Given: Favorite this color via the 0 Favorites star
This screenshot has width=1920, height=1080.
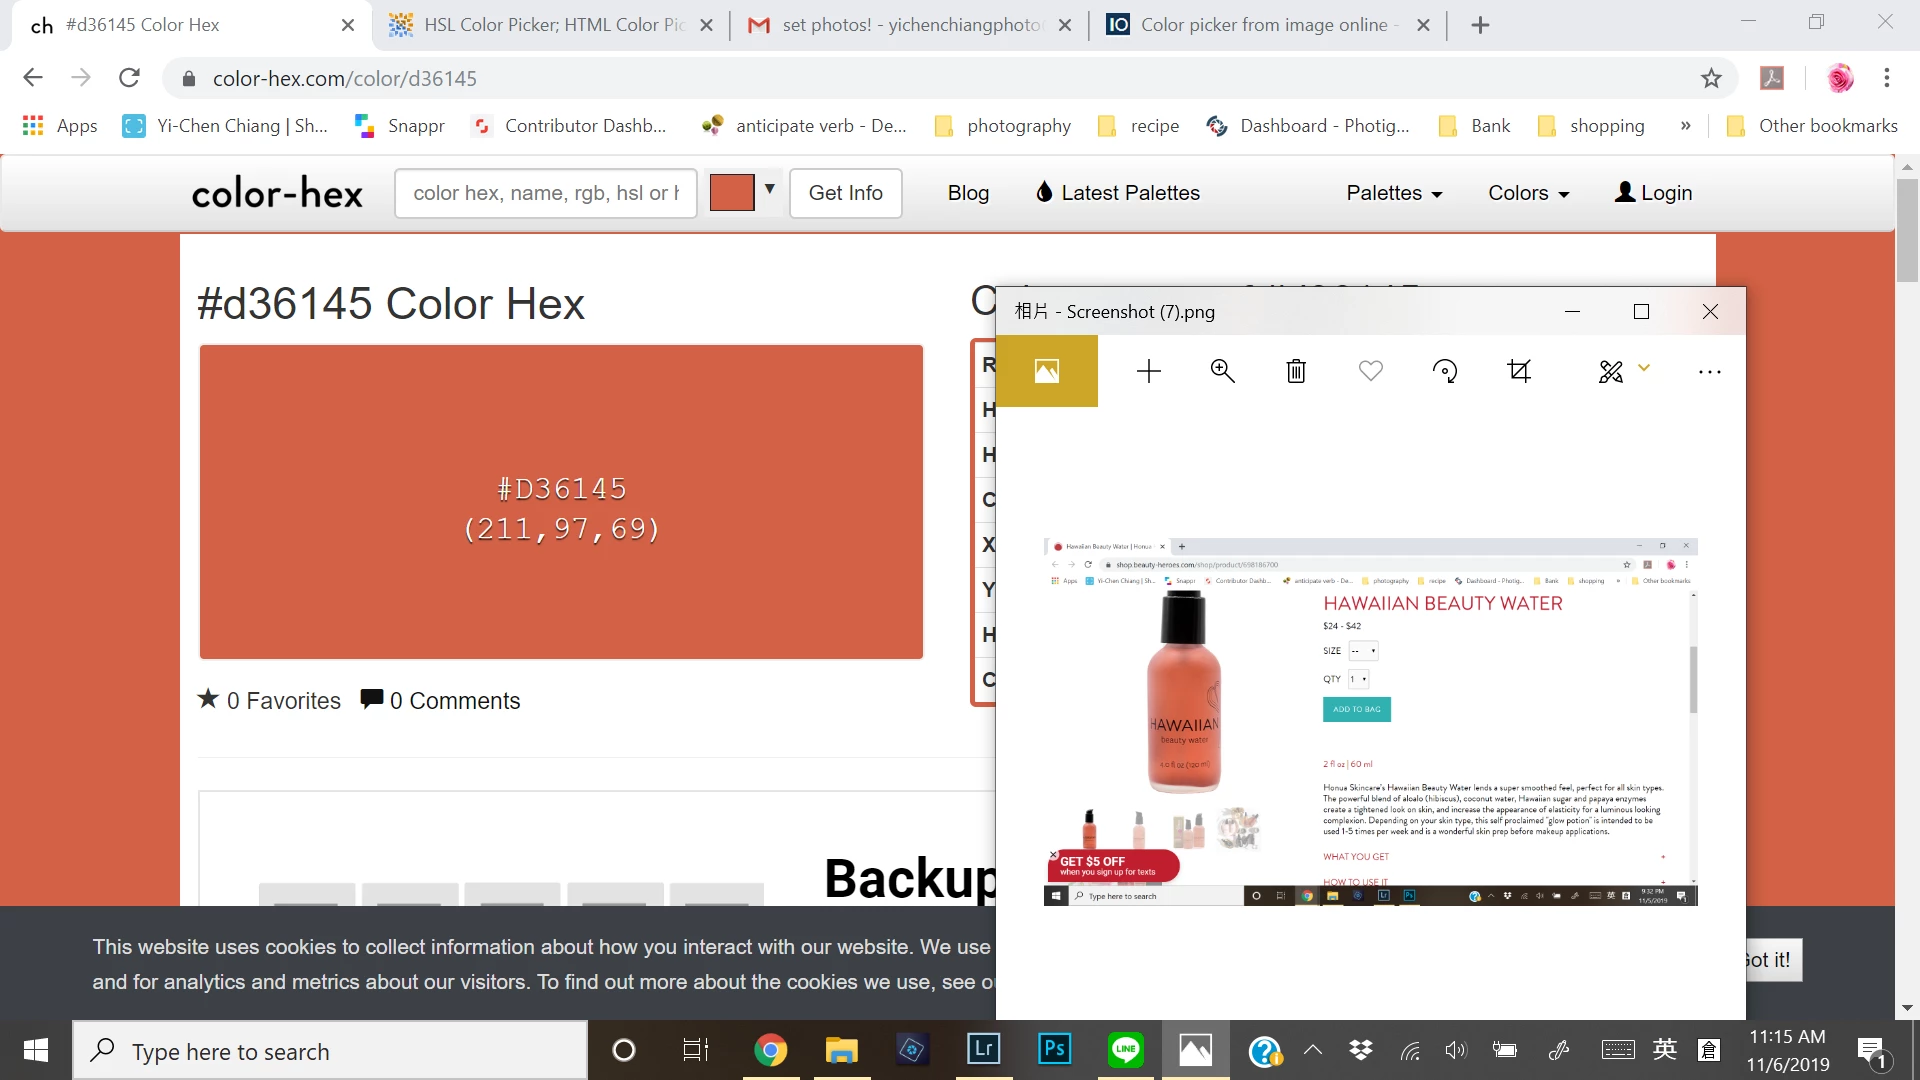Looking at the screenshot, I should (x=208, y=699).
